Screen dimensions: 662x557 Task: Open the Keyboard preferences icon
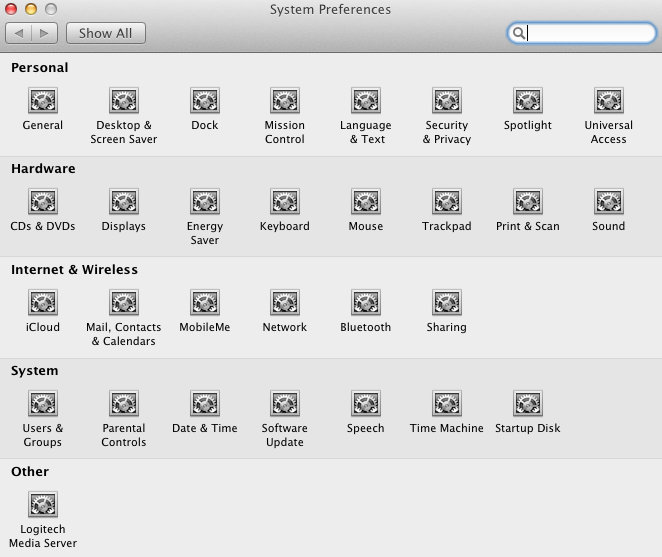click(285, 202)
